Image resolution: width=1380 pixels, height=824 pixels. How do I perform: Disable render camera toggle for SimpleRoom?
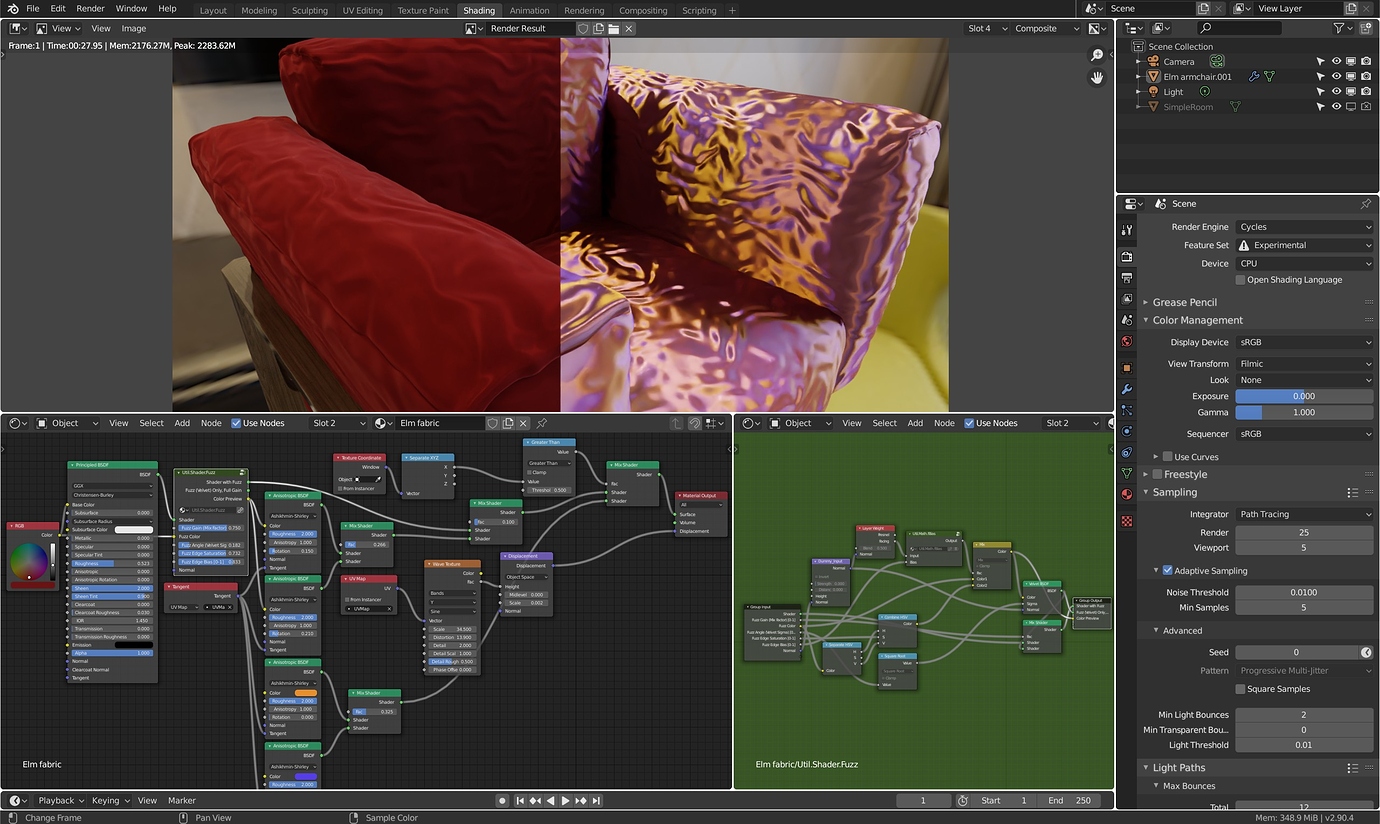pyautogui.click(x=1365, y=106)
